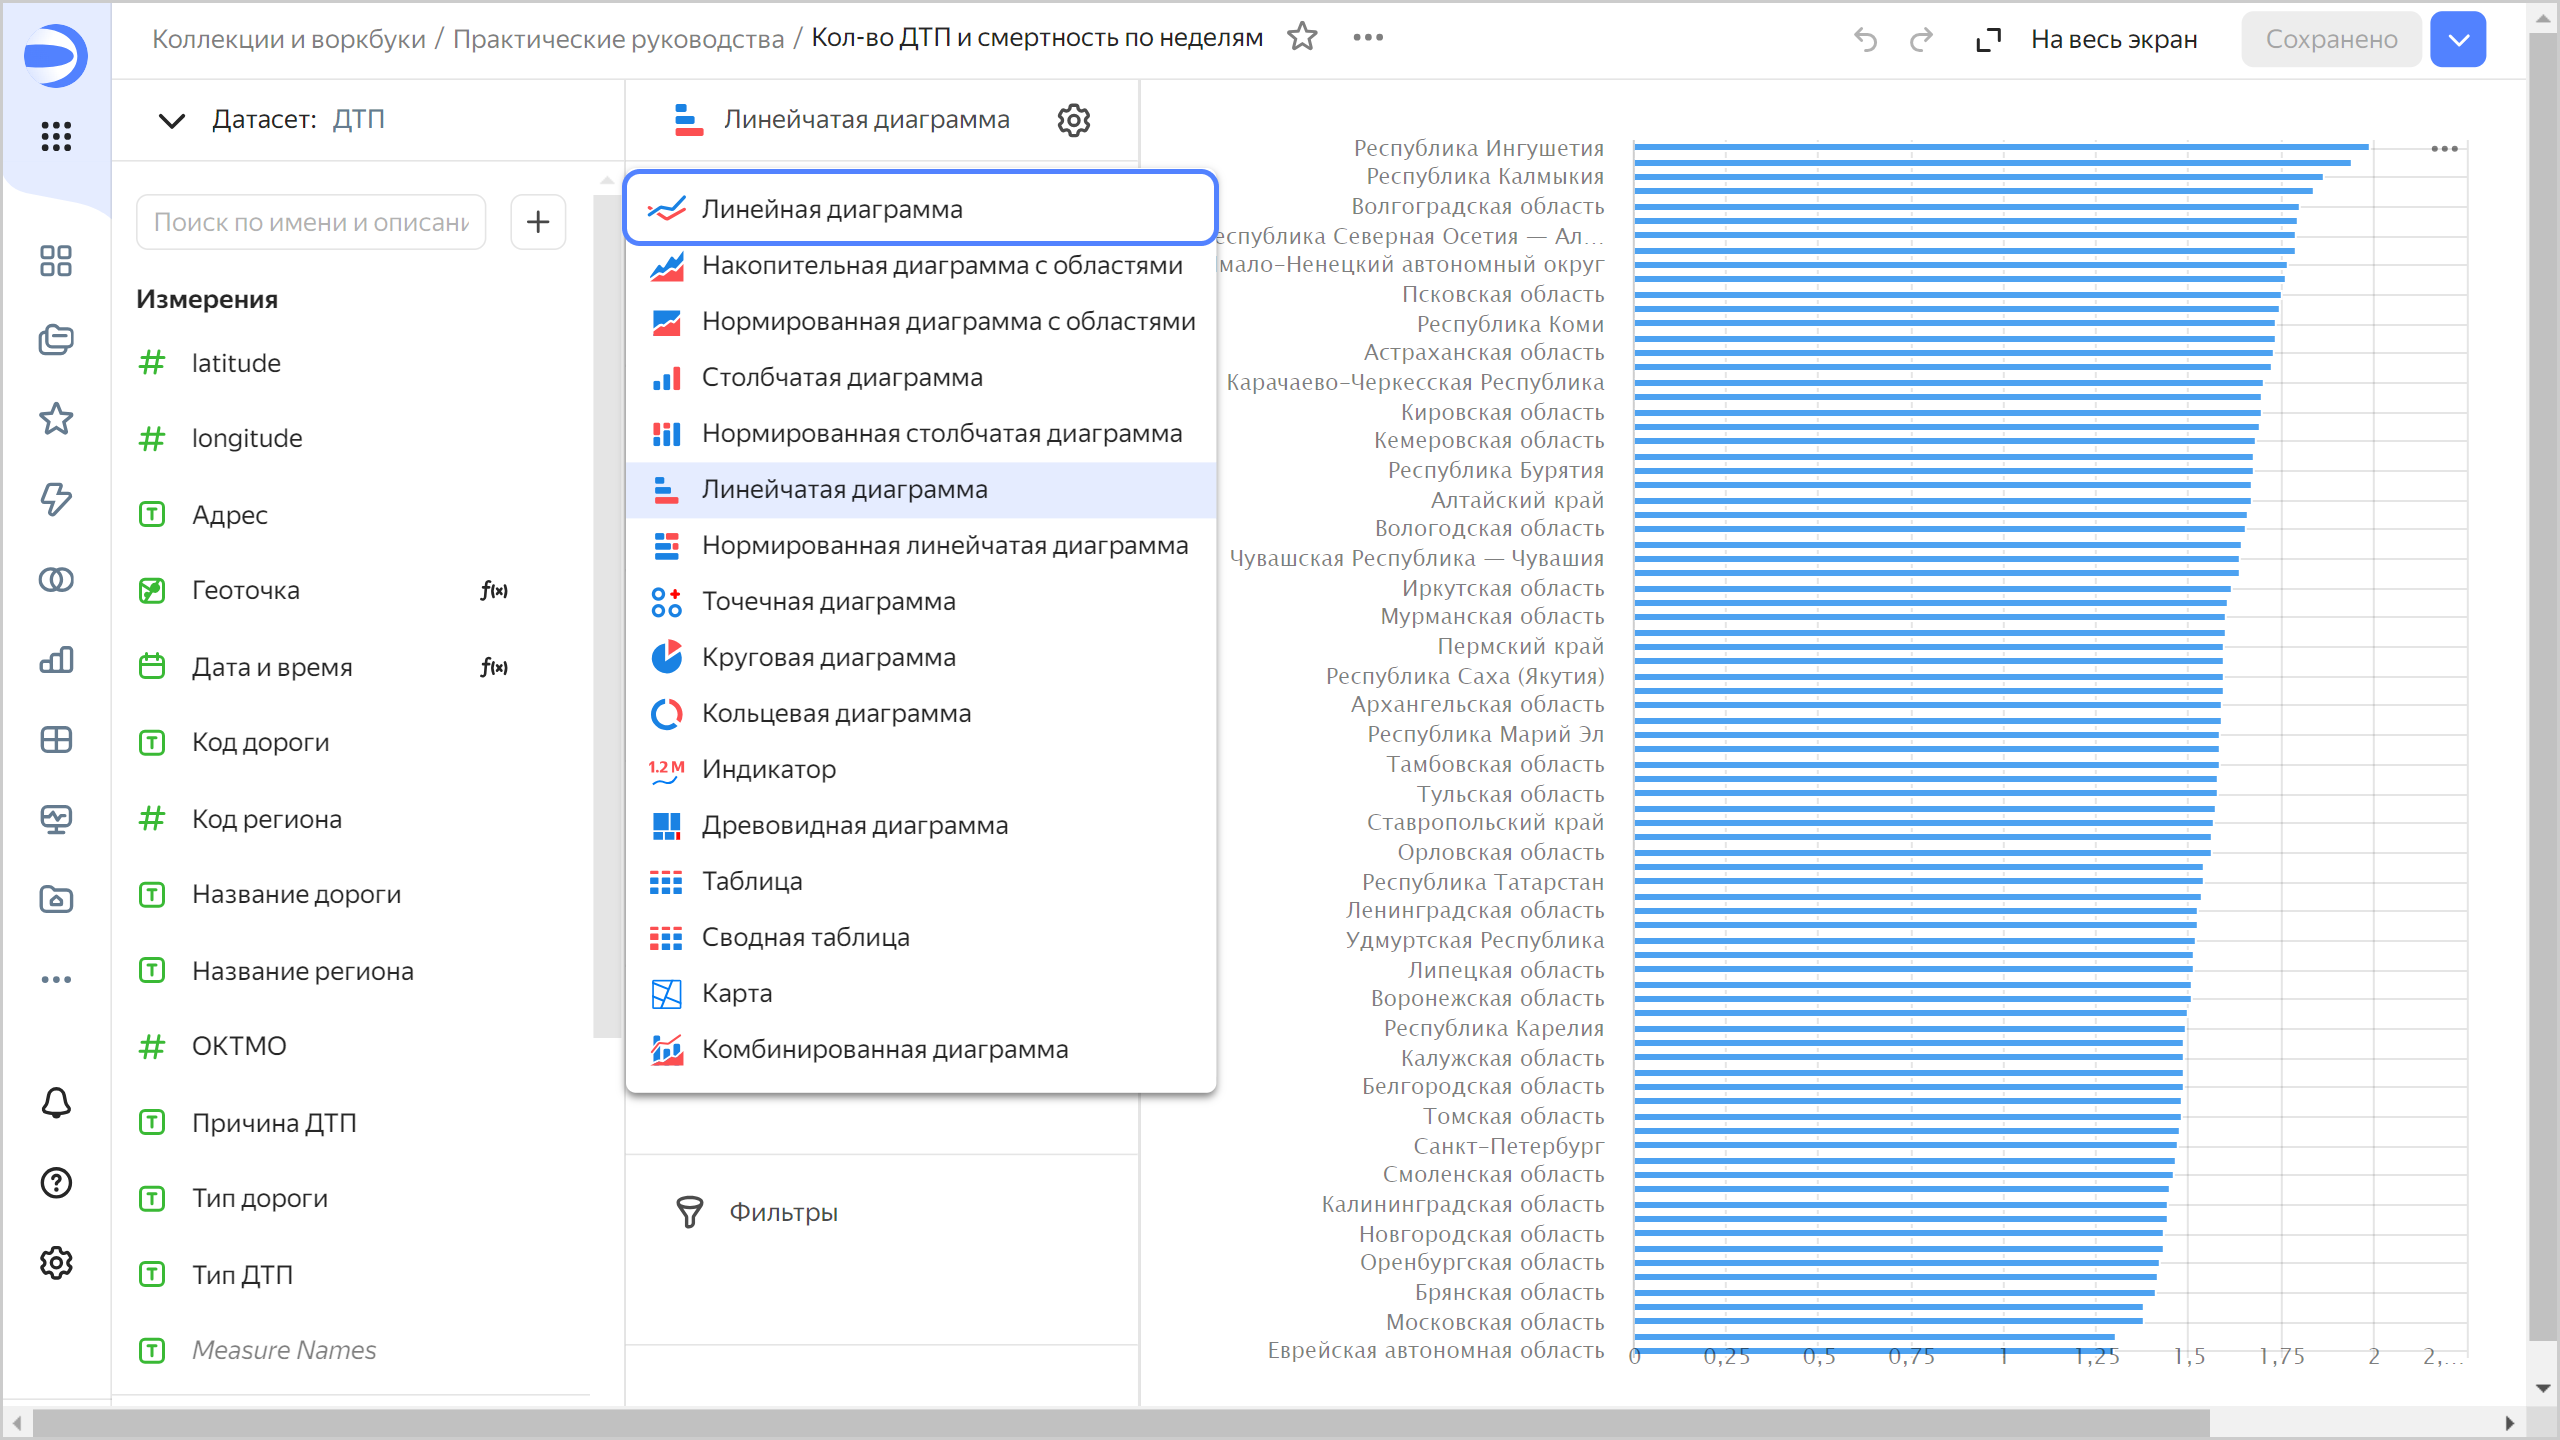Open the save options dropdown arrow

click(2458, 40)
